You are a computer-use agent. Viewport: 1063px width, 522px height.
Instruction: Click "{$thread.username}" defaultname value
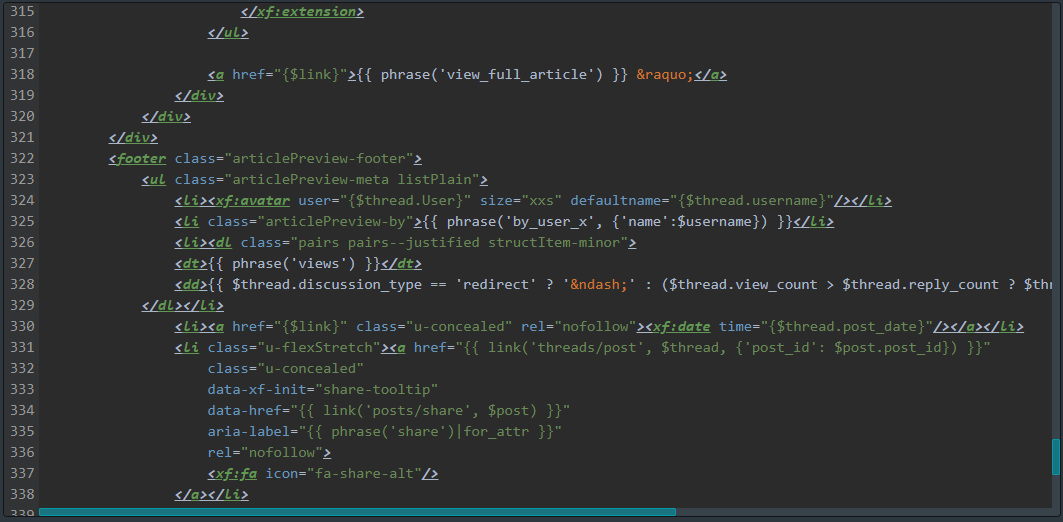(752, 201)
